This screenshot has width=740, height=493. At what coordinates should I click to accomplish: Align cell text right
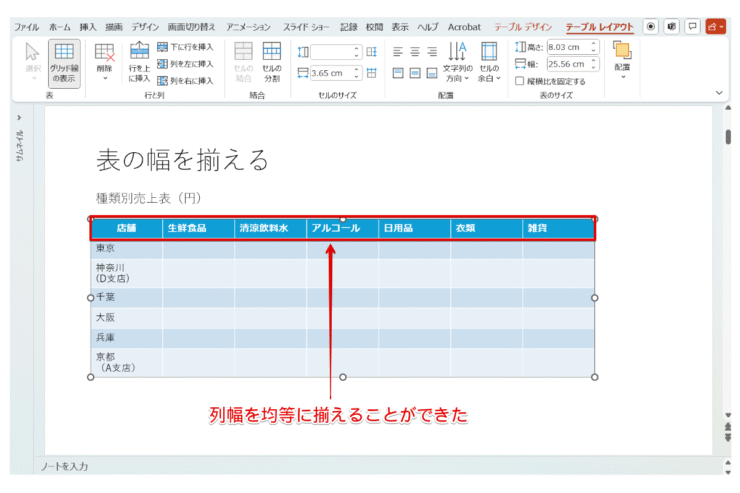(x=432, y=51)
